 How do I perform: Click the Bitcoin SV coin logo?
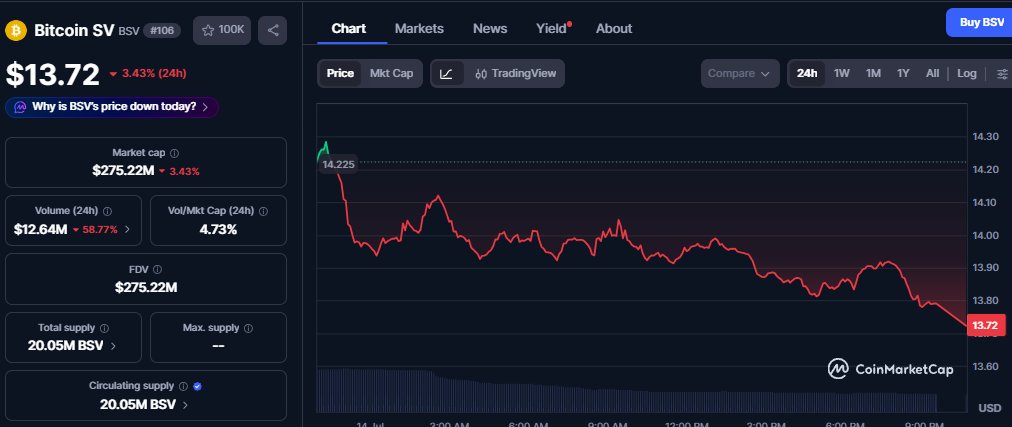tap(15, 30)
